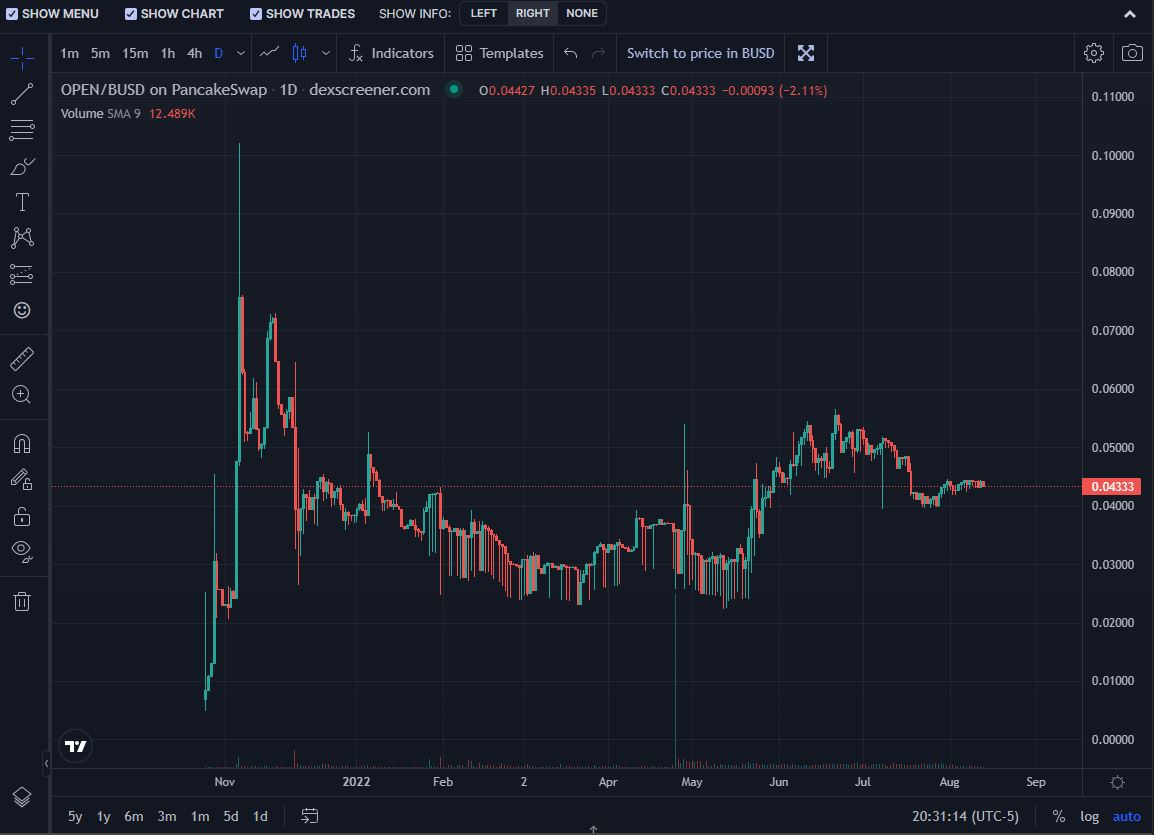1154x835 pixels.
Task: Hide all drawings with eye icon
Action: pyautogui.click(x=22, y=551)
